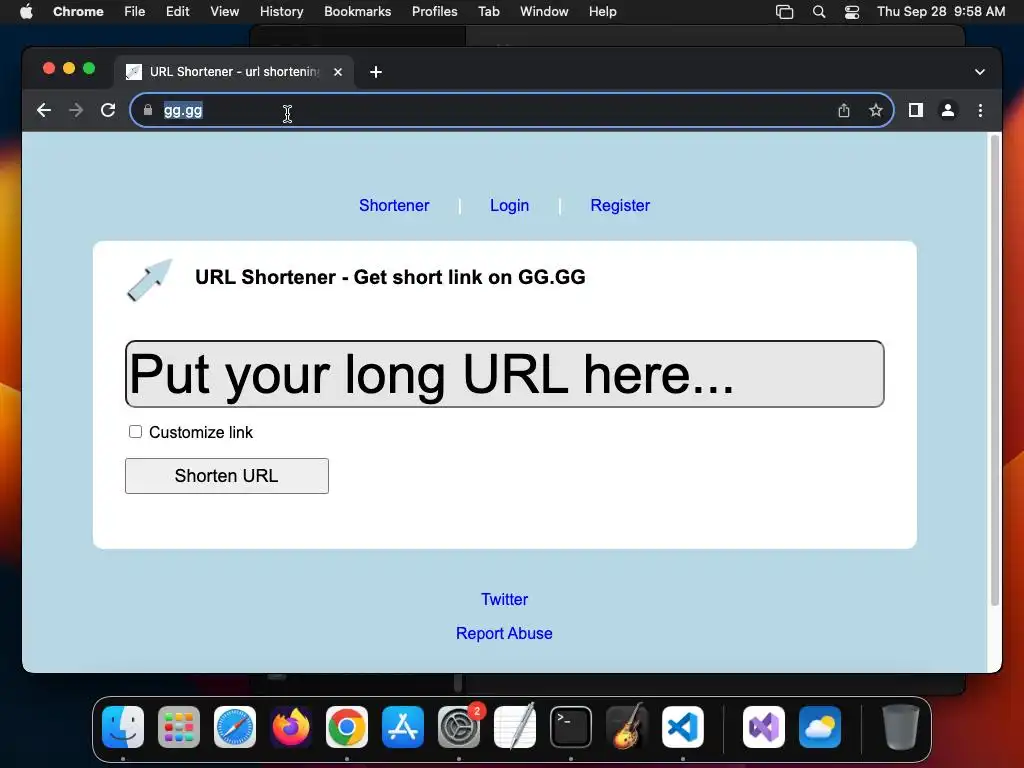Open Launchpad from the Dock
Image resolution: width=1024 pixels, height=768 pixels.
coord(179,727)
